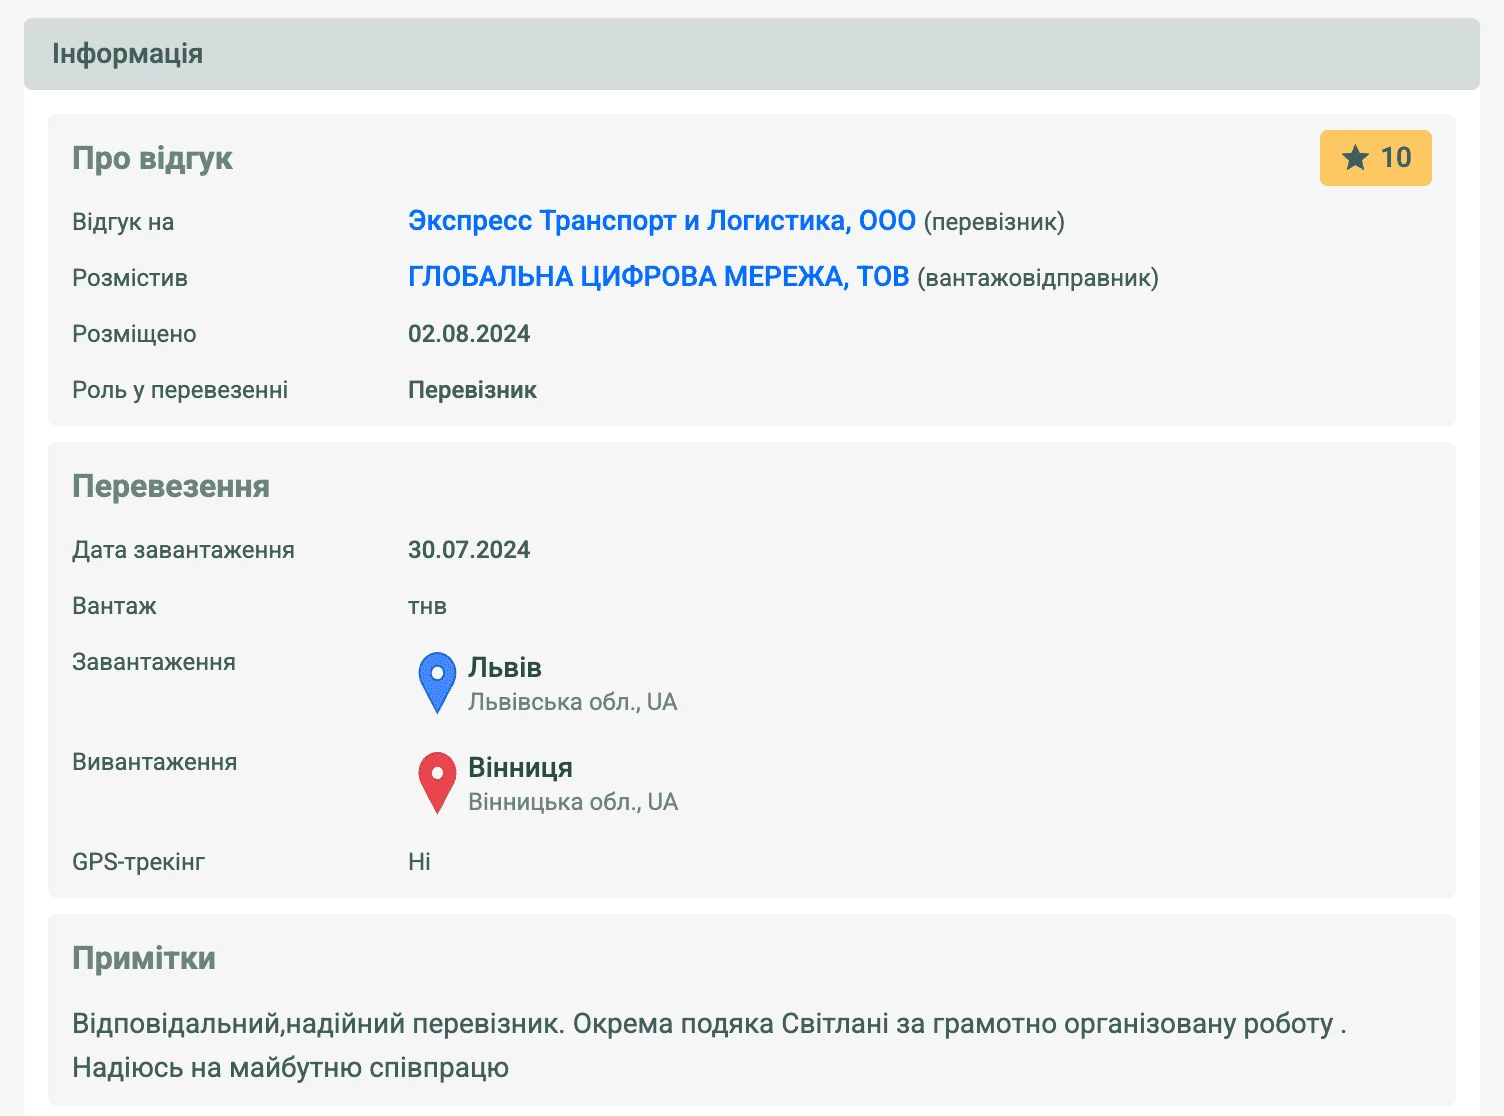
Task: Click the star icon in rating badge
Action: point(1355,158)
